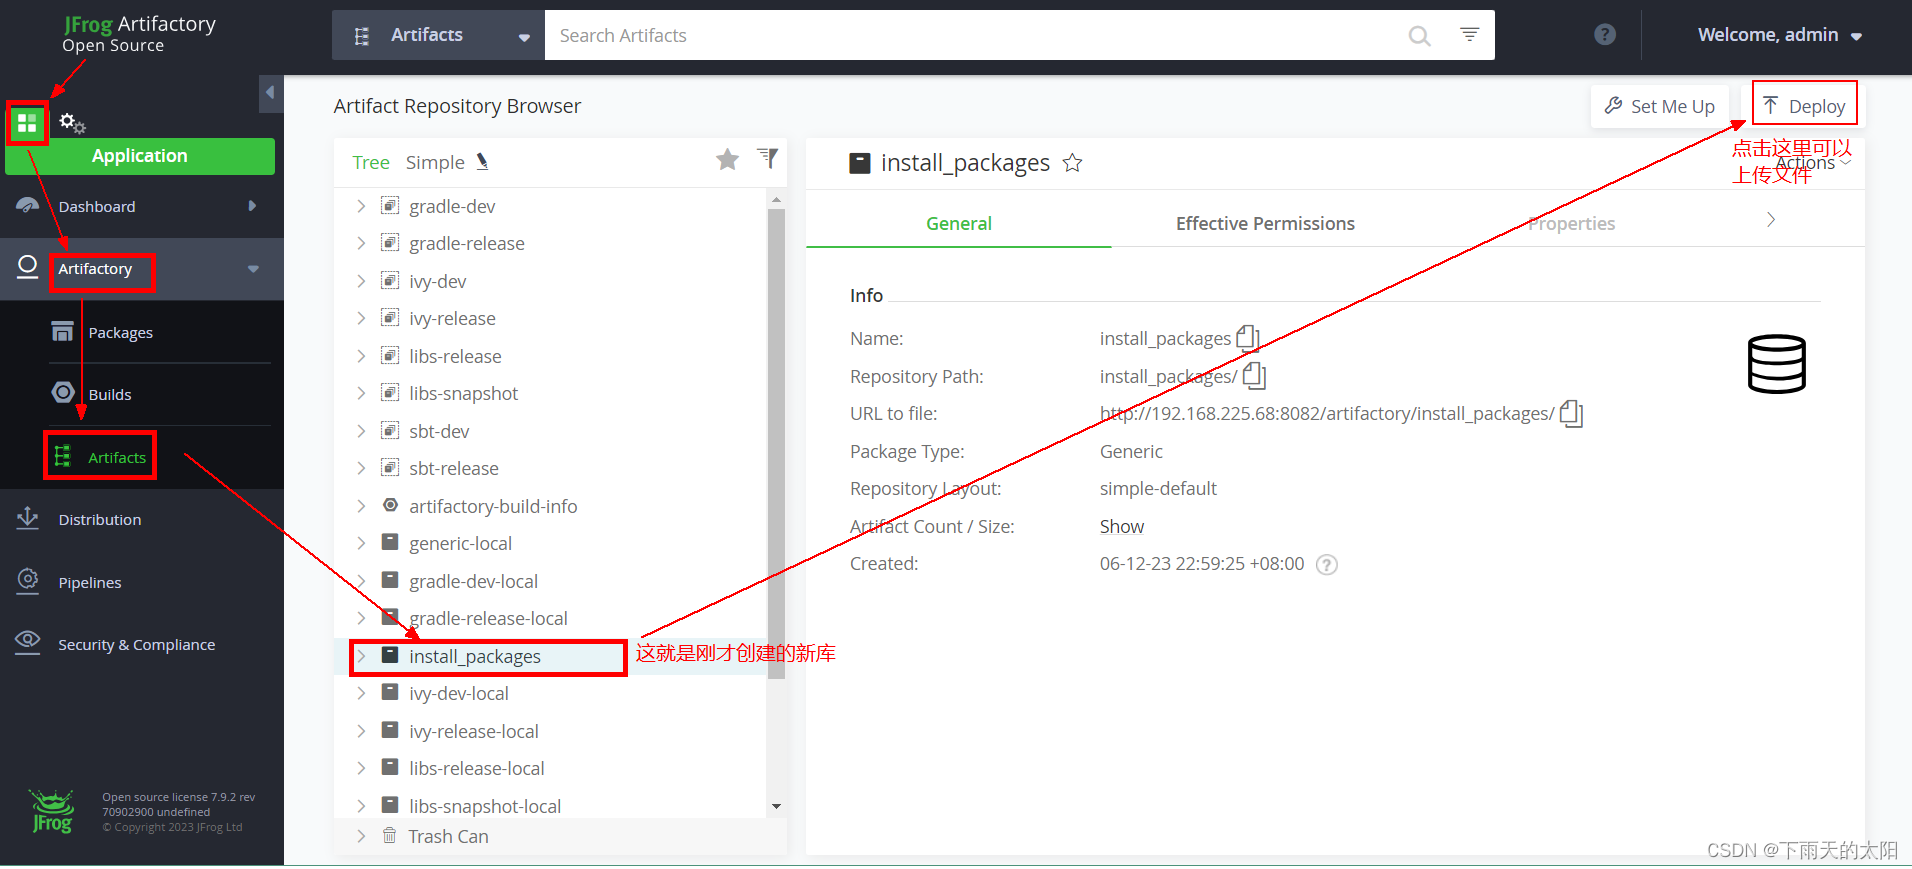Viewport: 1912px width, 869px height.
Task: Open help tooltip next to Created date
Action: tap(1327, 565)
